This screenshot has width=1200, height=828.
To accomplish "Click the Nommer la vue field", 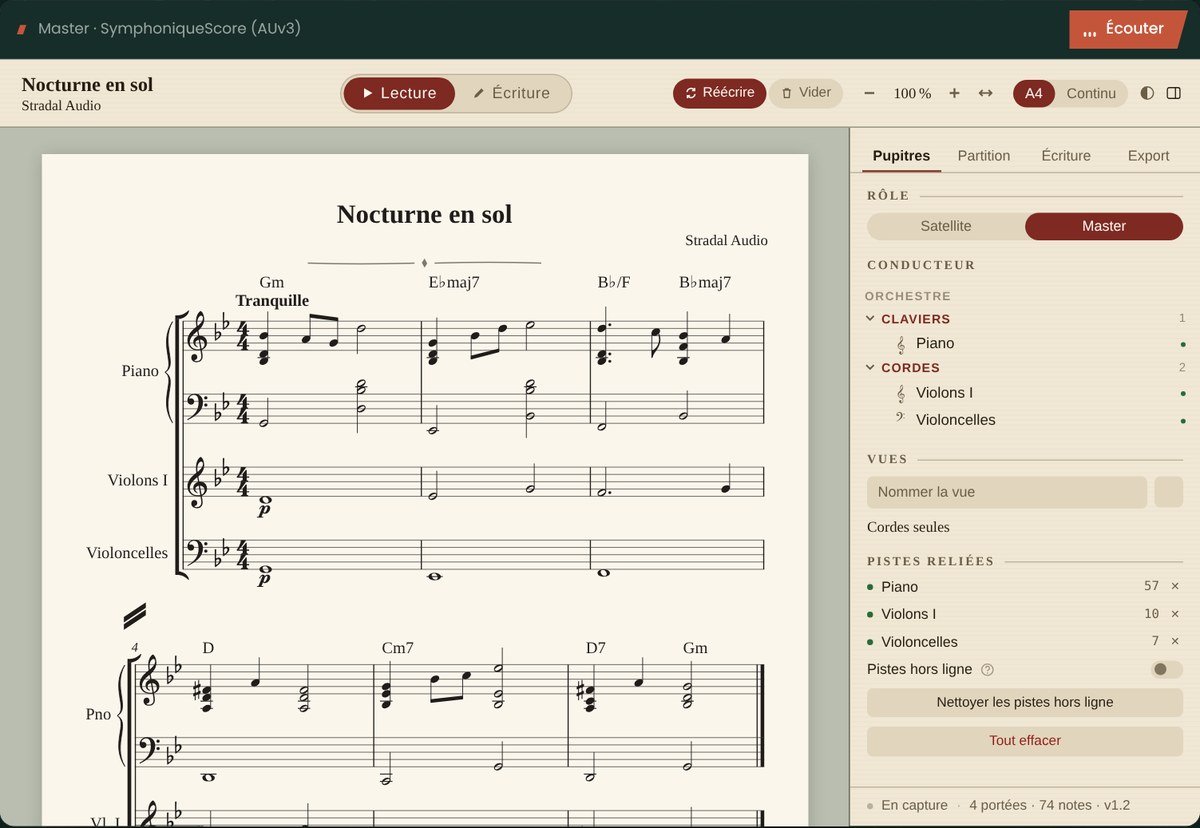I will click(x=1007, y=492).
